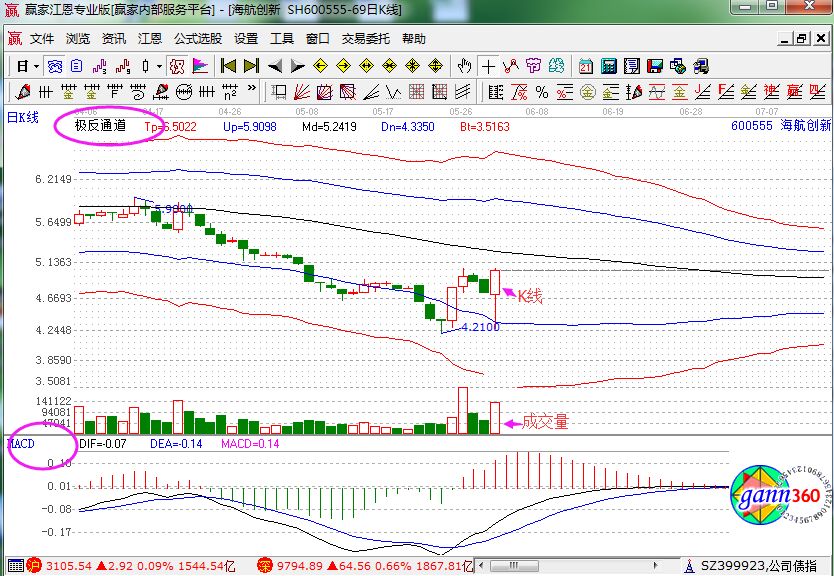Open the period 日 dropdown arrow
The image size is (834, 576).
click(37, 66)
